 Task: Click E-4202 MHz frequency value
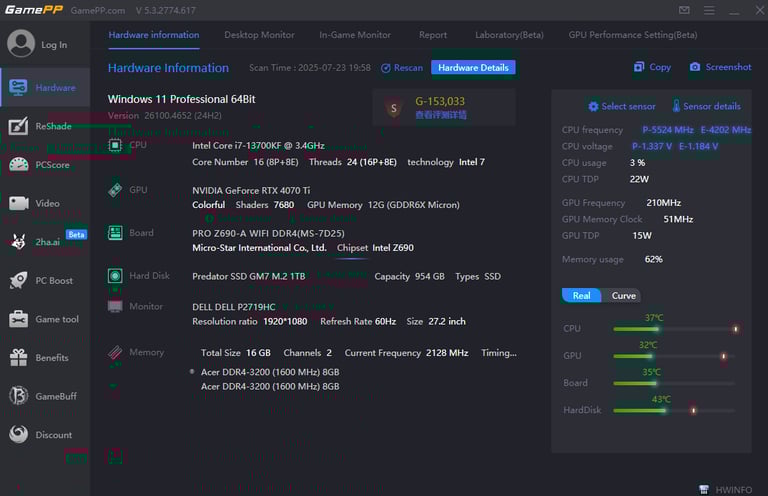coord(725,130)
